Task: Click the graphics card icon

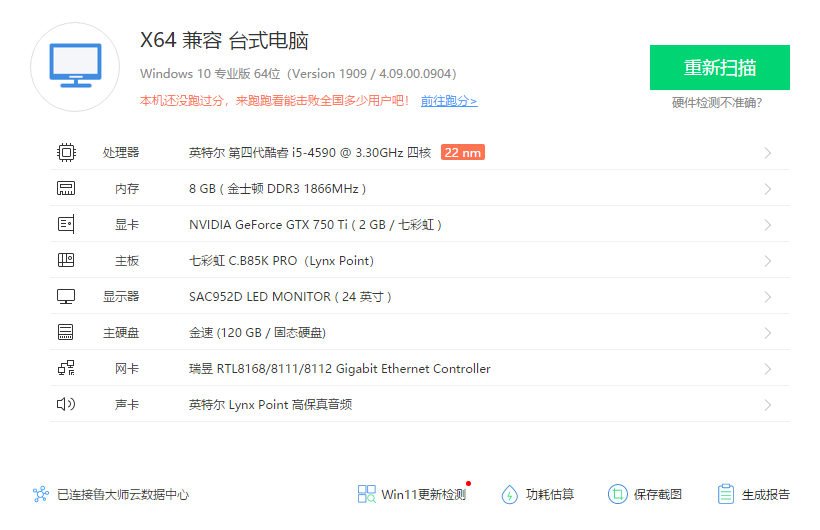Action: tap(66, 224)
